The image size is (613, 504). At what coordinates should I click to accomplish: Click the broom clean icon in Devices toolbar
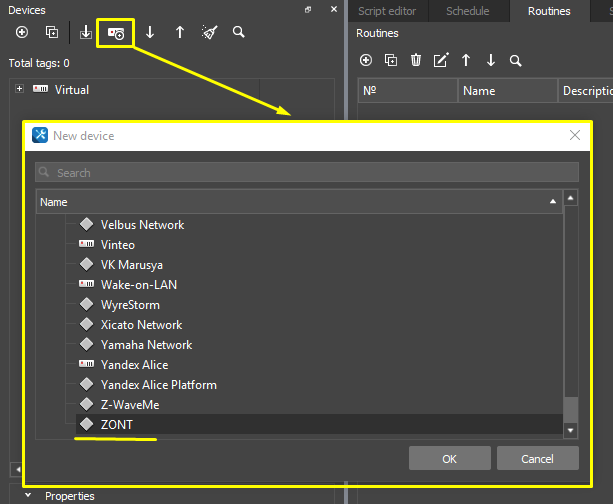(209, 32)
